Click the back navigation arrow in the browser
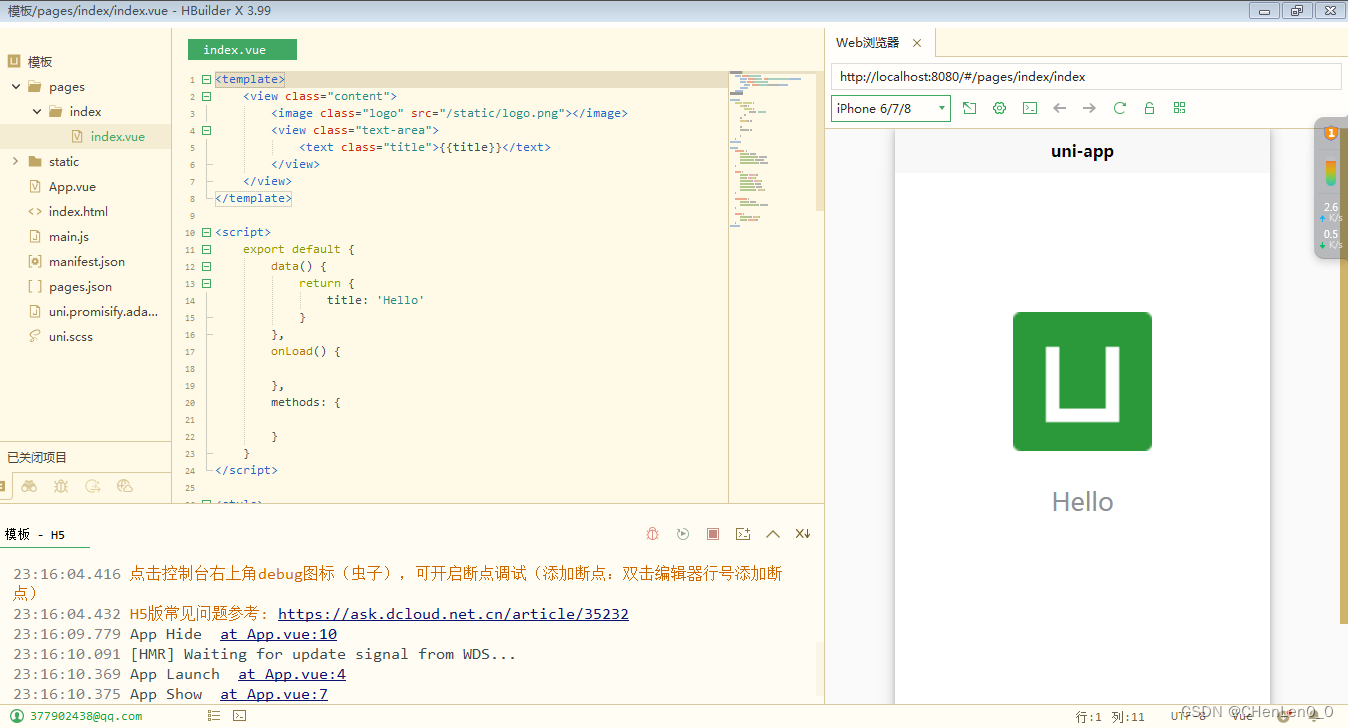The image size is (1348, 728). (x=1059, y=108)
